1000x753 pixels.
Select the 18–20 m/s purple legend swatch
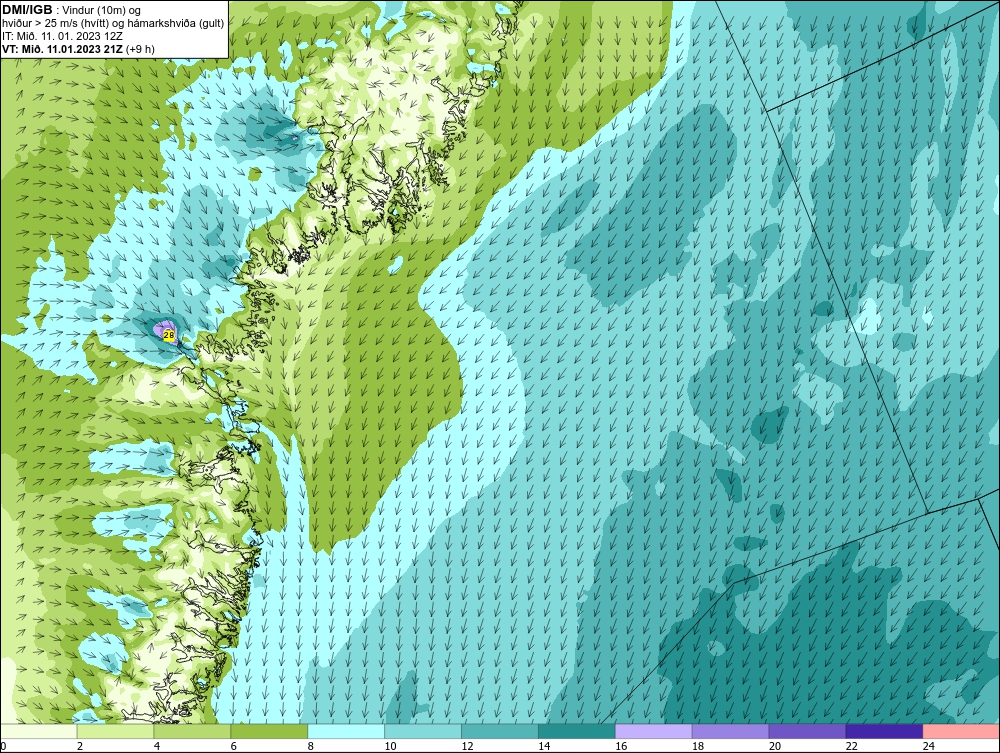pyautogui.click(x=730, y=731)
